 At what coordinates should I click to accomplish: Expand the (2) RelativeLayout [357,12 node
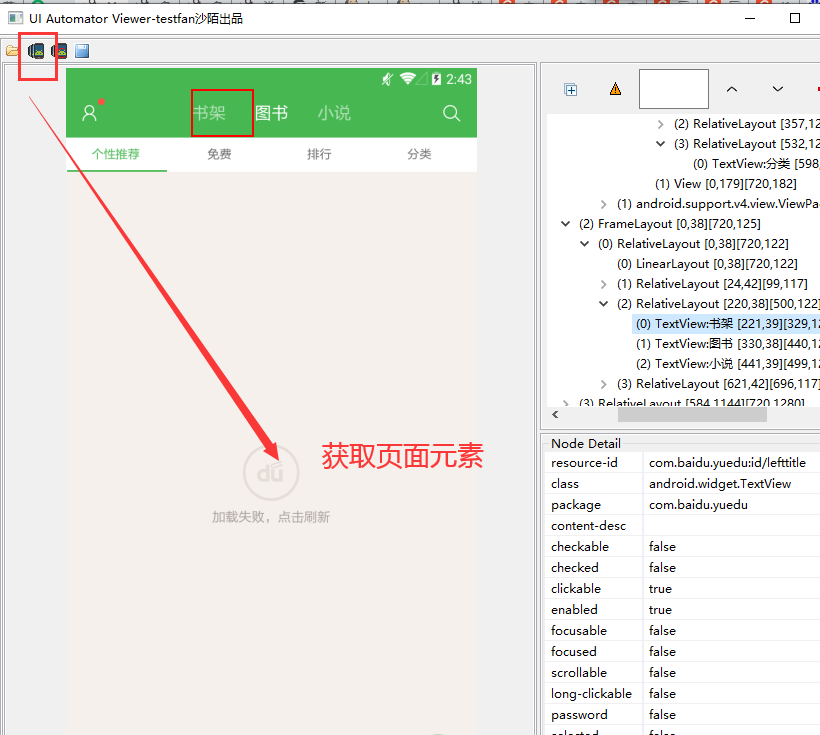[660, 124]
